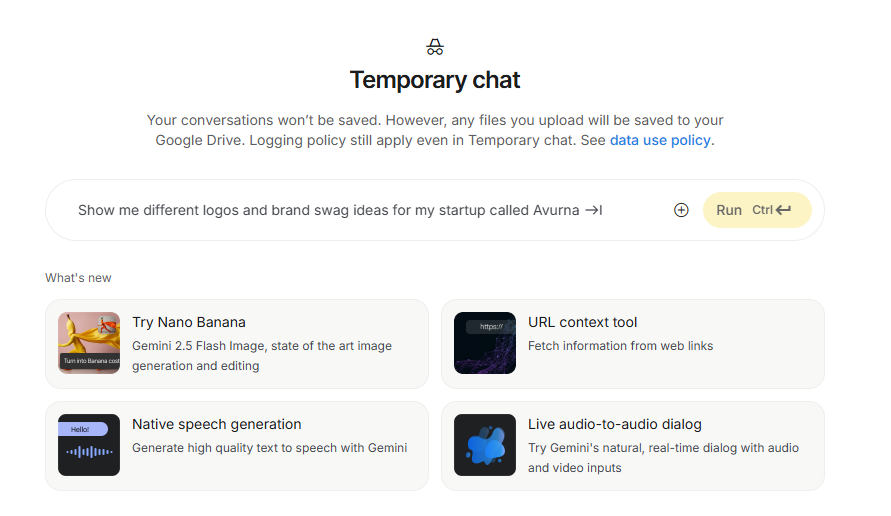Open the Nano Banana thumbnail image
891x516 pixels.
89,343
